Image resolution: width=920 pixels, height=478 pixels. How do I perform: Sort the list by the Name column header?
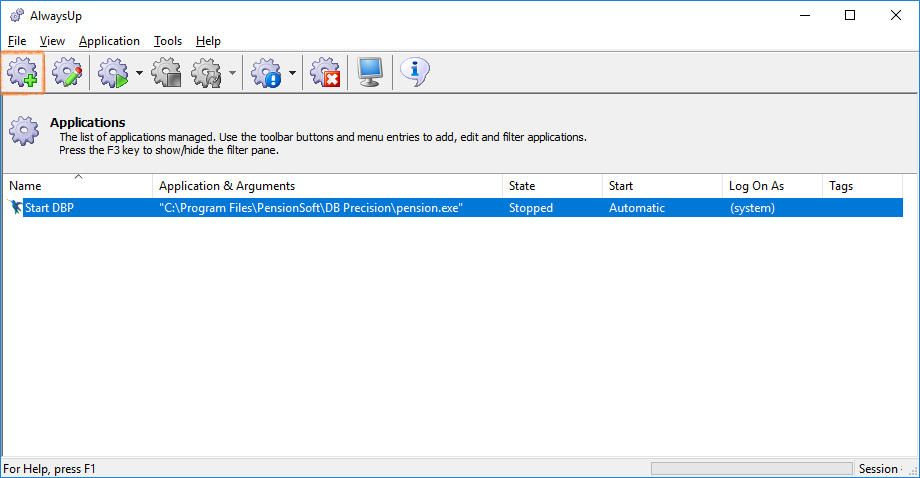pyautogui.click(x=78, y=186)
